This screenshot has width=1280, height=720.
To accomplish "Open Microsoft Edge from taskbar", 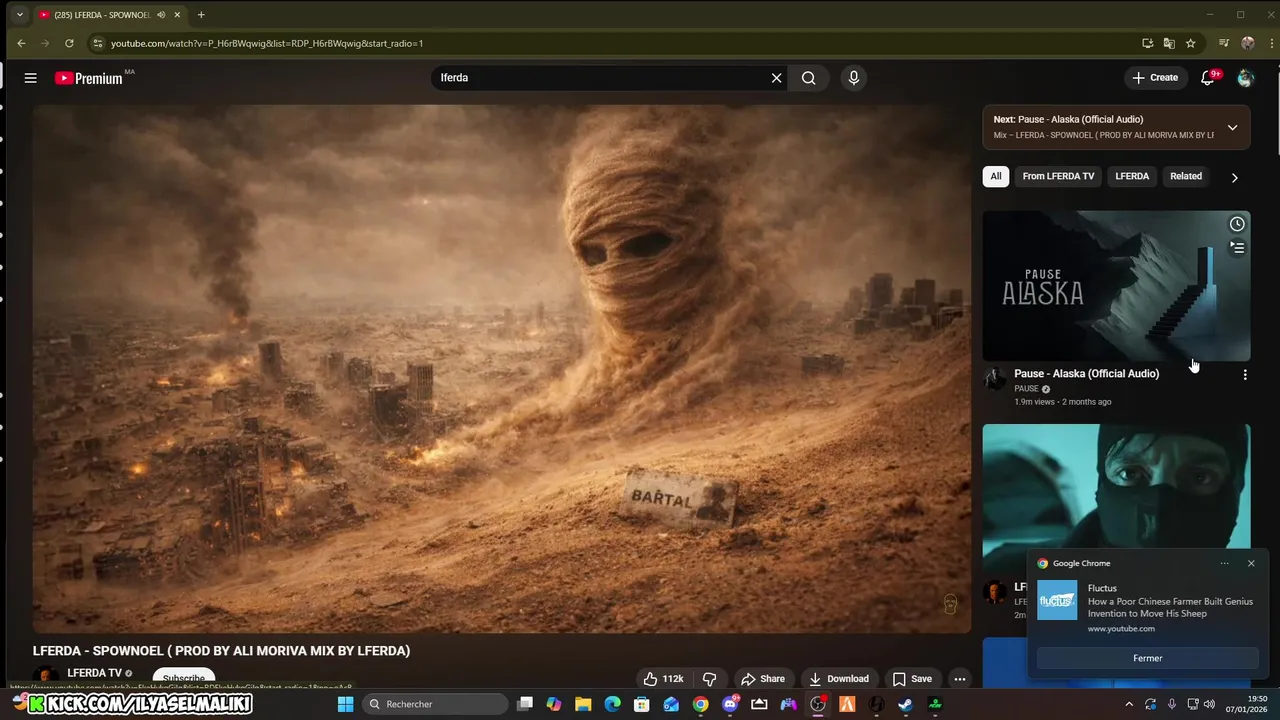I will 612,704.
